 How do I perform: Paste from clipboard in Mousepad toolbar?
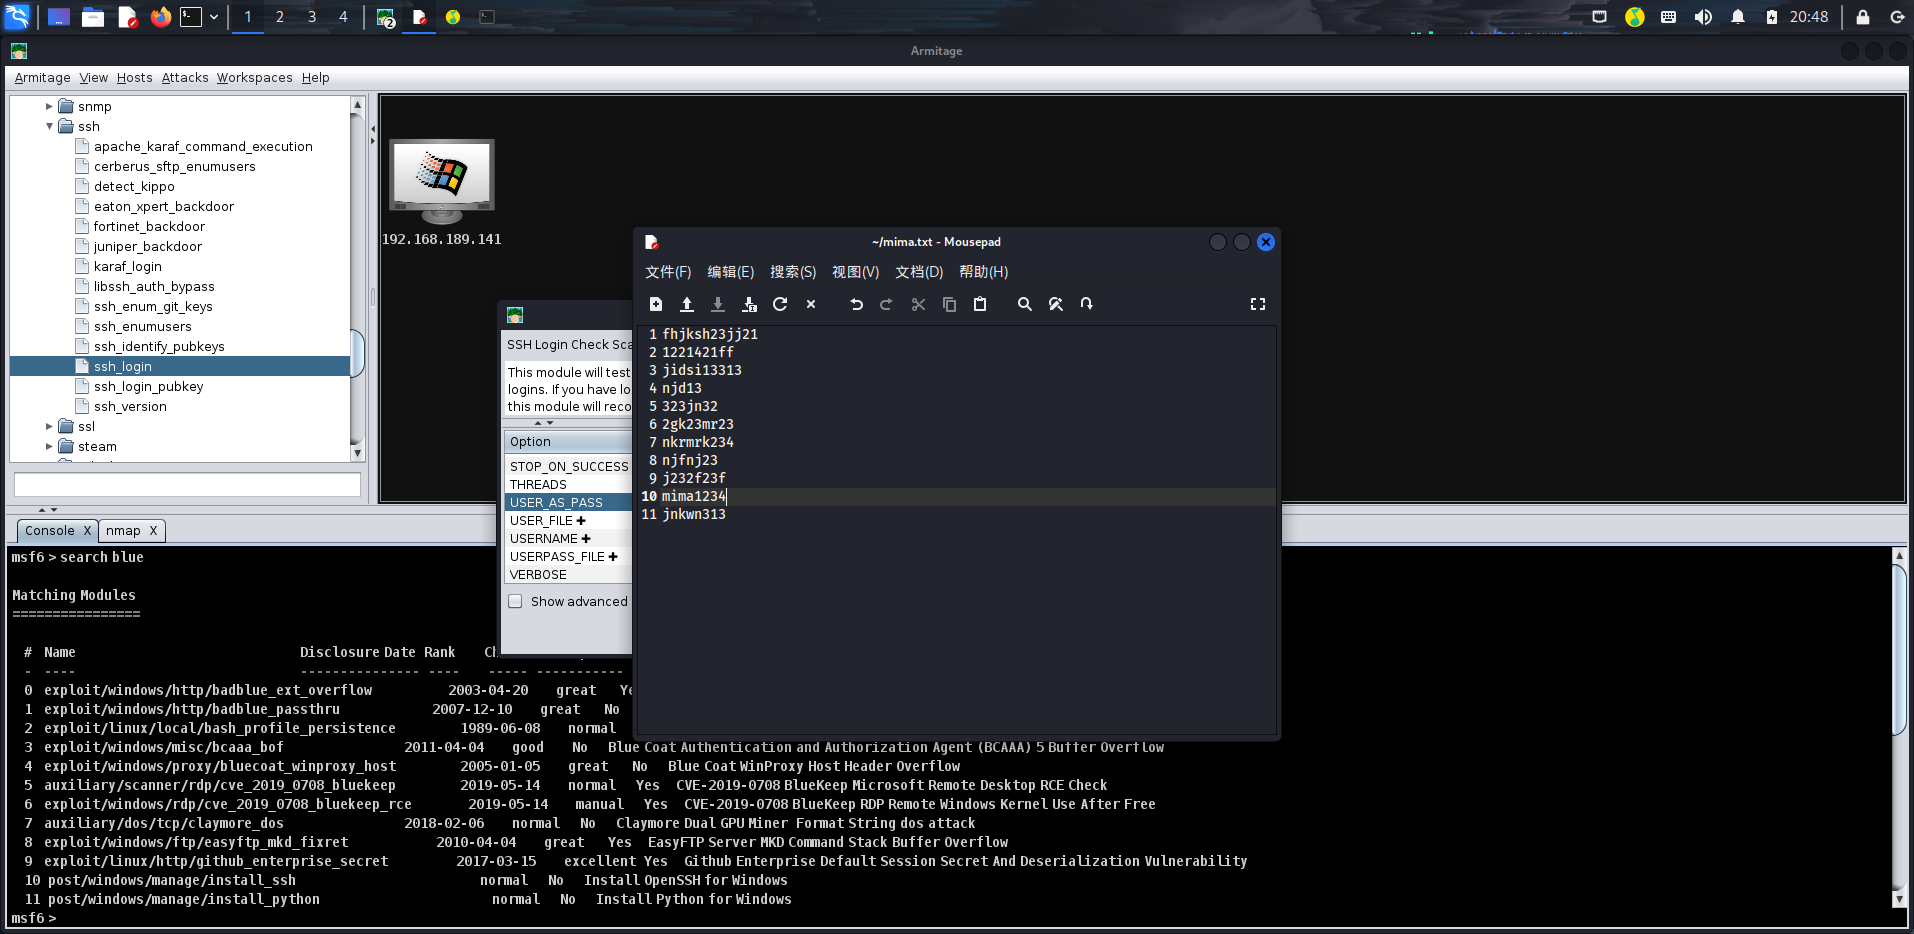click(980, 304)
